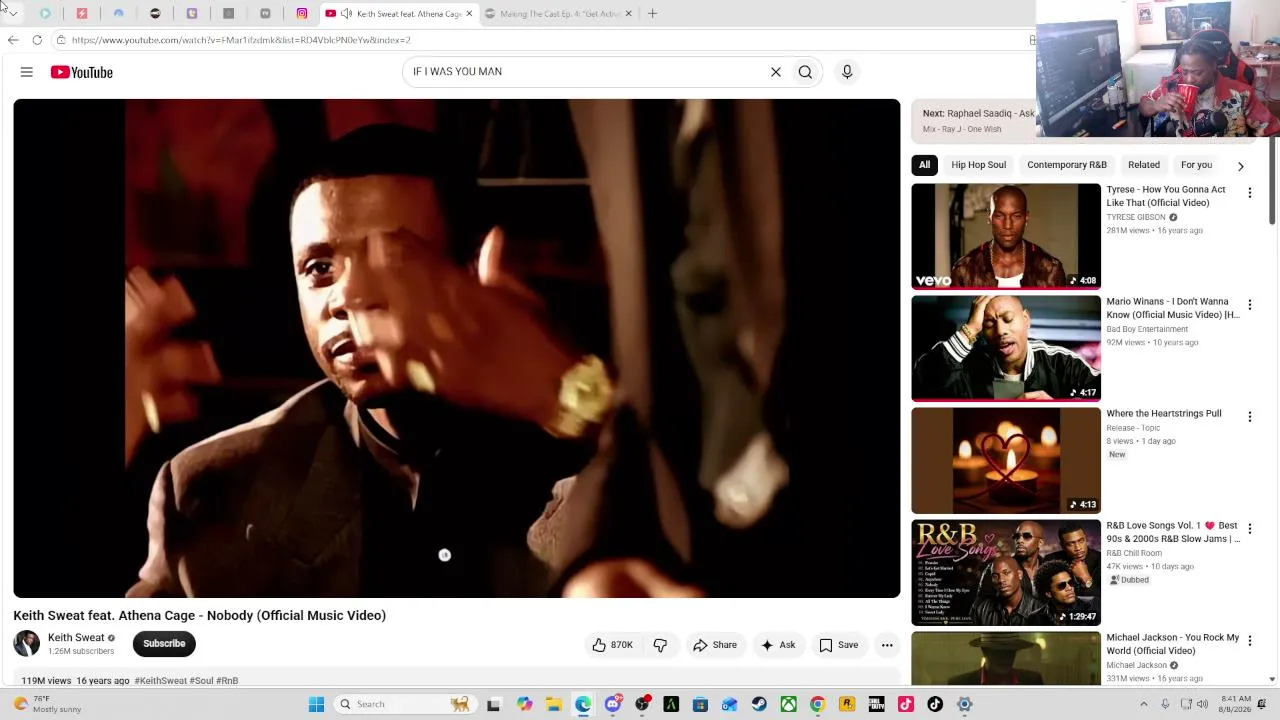Open Michael Jackson You Rock My World title
1280x720 pixels.
[x=1173, y=644]
